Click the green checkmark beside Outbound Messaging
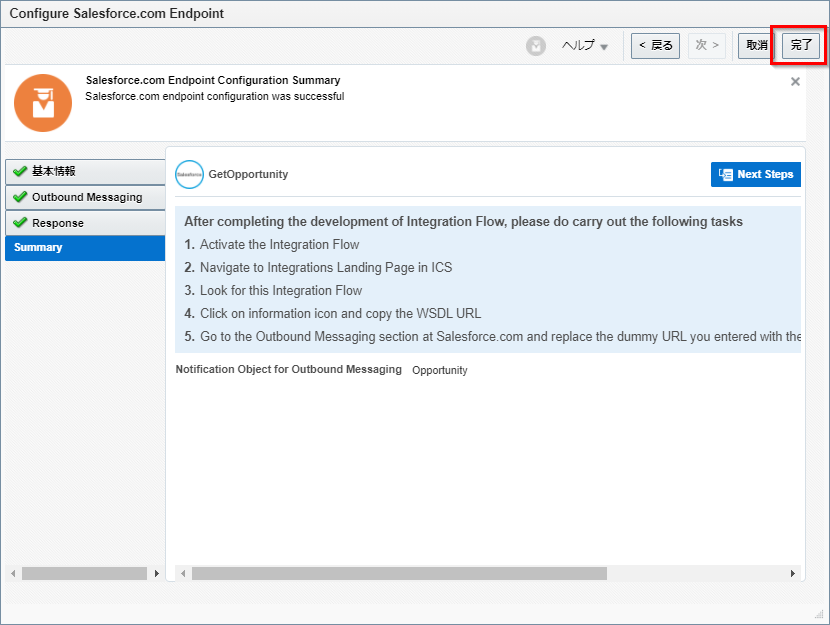 pyautogui.click(x=20, y=197)
